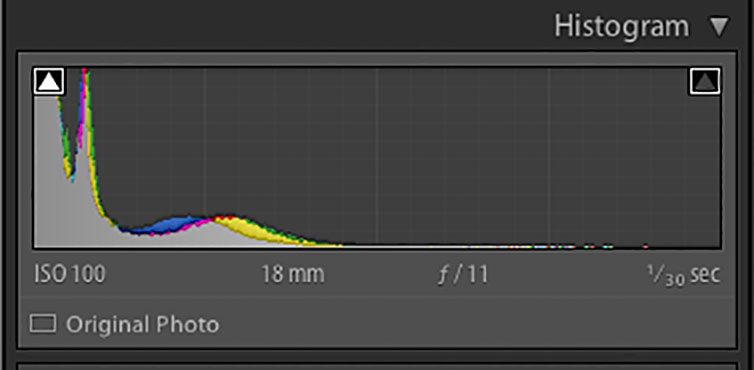
Task: Toggle the highlight clipping indicator
Action: click(705, 81)
